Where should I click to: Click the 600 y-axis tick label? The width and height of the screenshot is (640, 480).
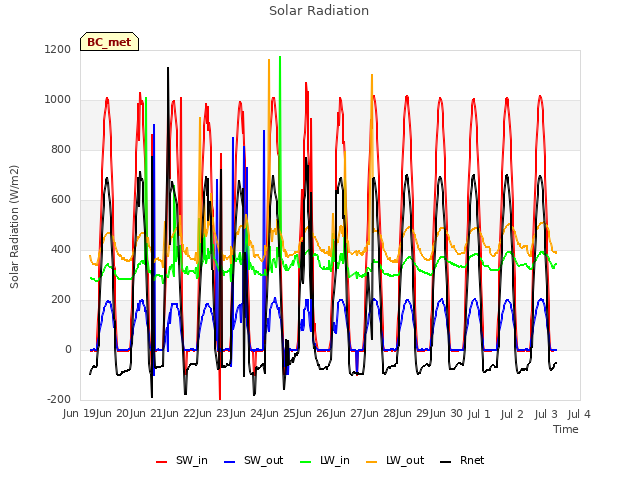pos(61,199)
